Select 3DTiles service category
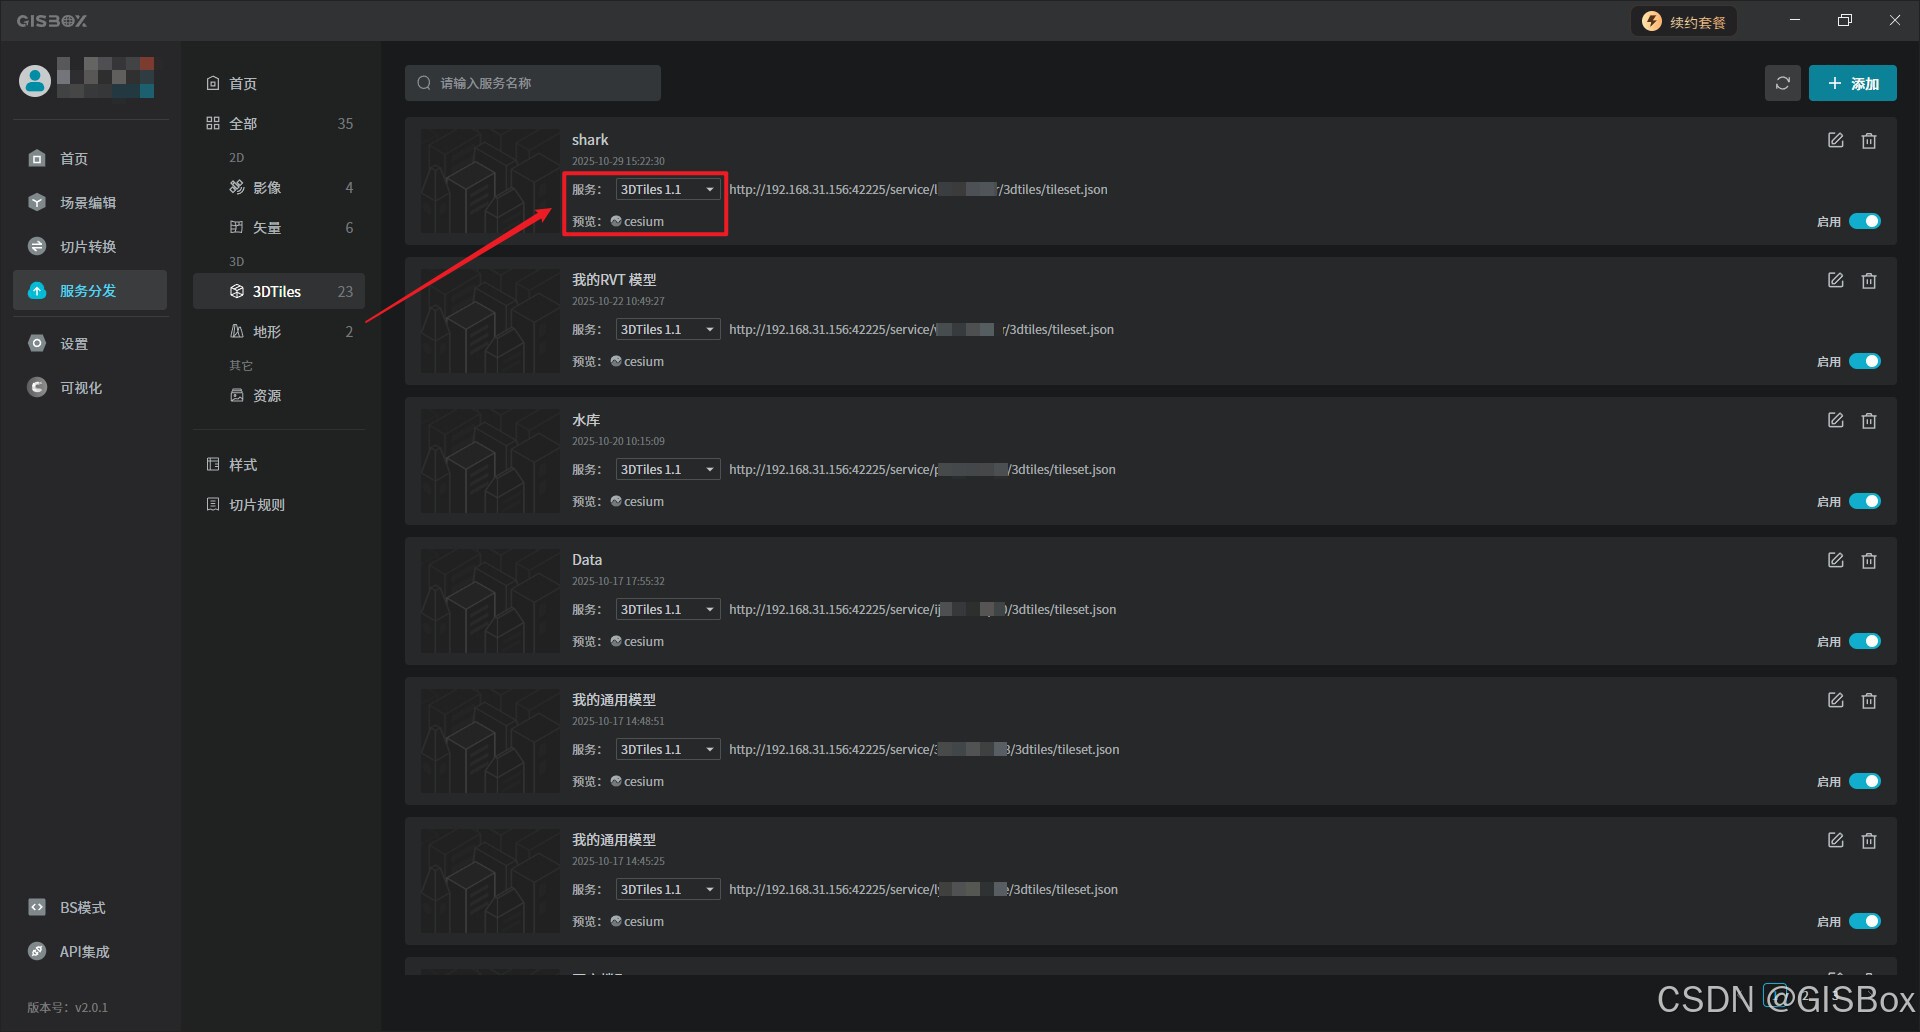The image size is (1920, 1032). click(279, 291)
